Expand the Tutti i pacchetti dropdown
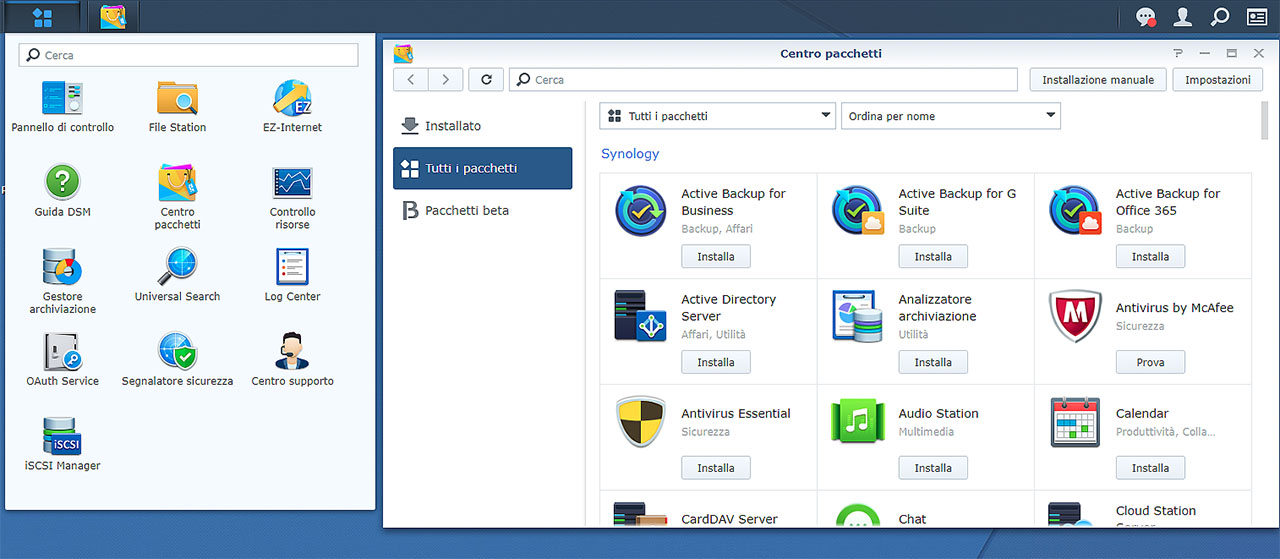This screenshot has height=559, width=1280. 717,116
